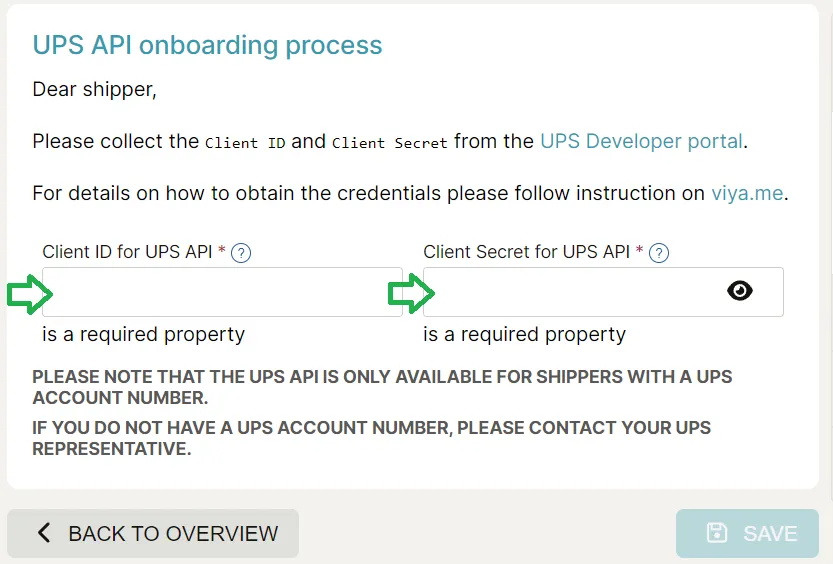The width and height of the screenshot is (833, 564).
Task: Click the help icon beside Client Secret label
Action: [x=658, y=253]
